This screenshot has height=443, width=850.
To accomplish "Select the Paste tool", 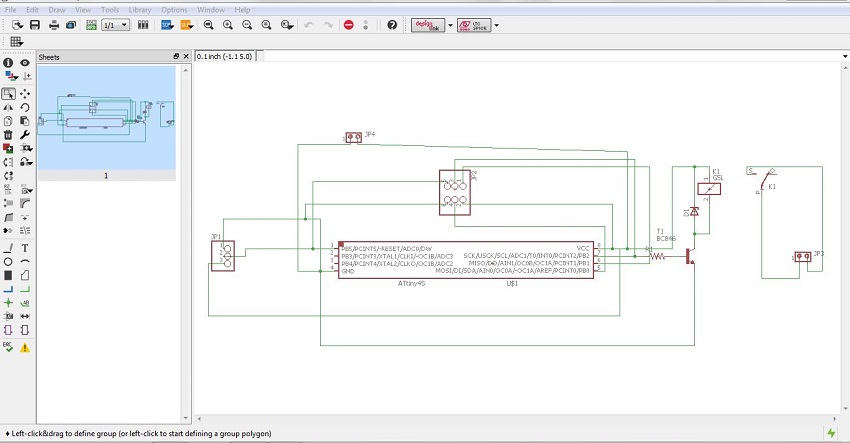I will [x=25, y=121].
